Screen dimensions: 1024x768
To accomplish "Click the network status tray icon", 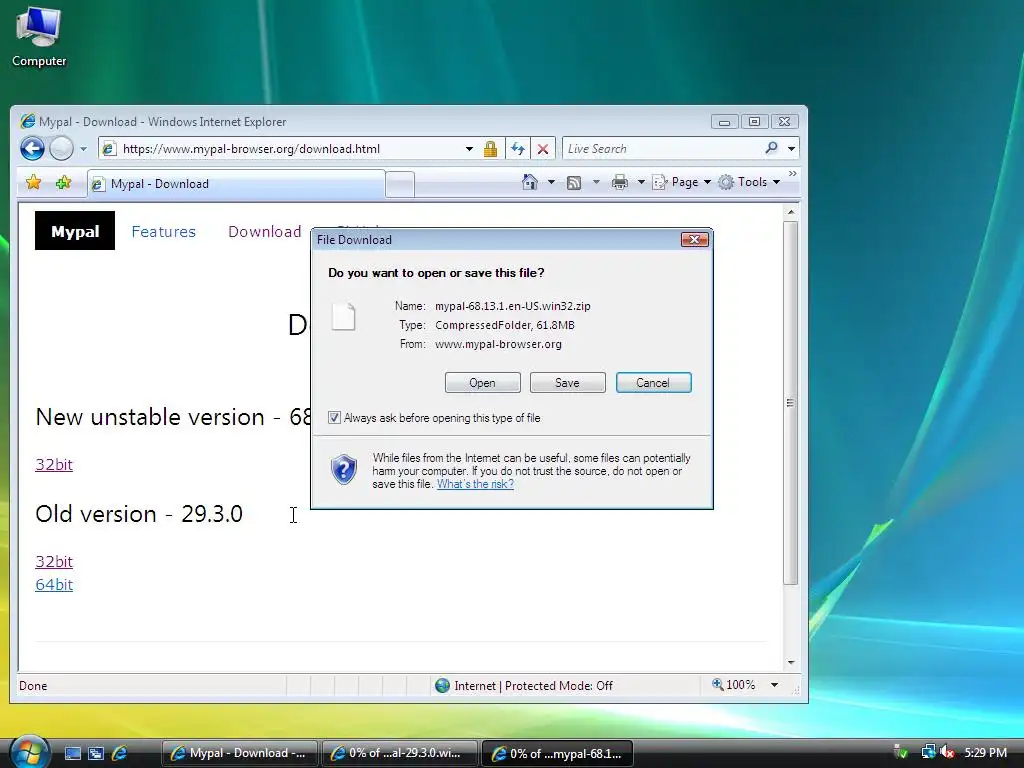I will pyautogui.click(x=928, y=752).
